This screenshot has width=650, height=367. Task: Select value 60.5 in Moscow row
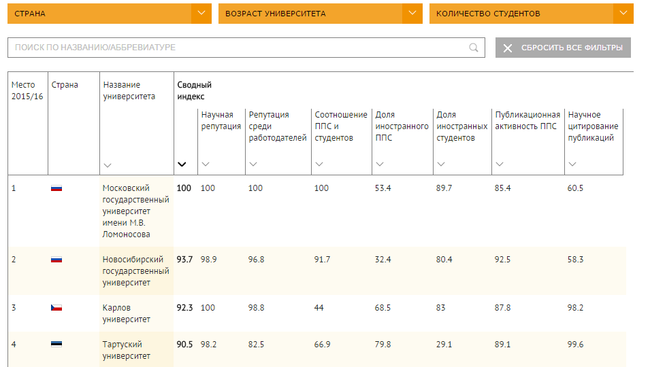[x=575, y=188]
